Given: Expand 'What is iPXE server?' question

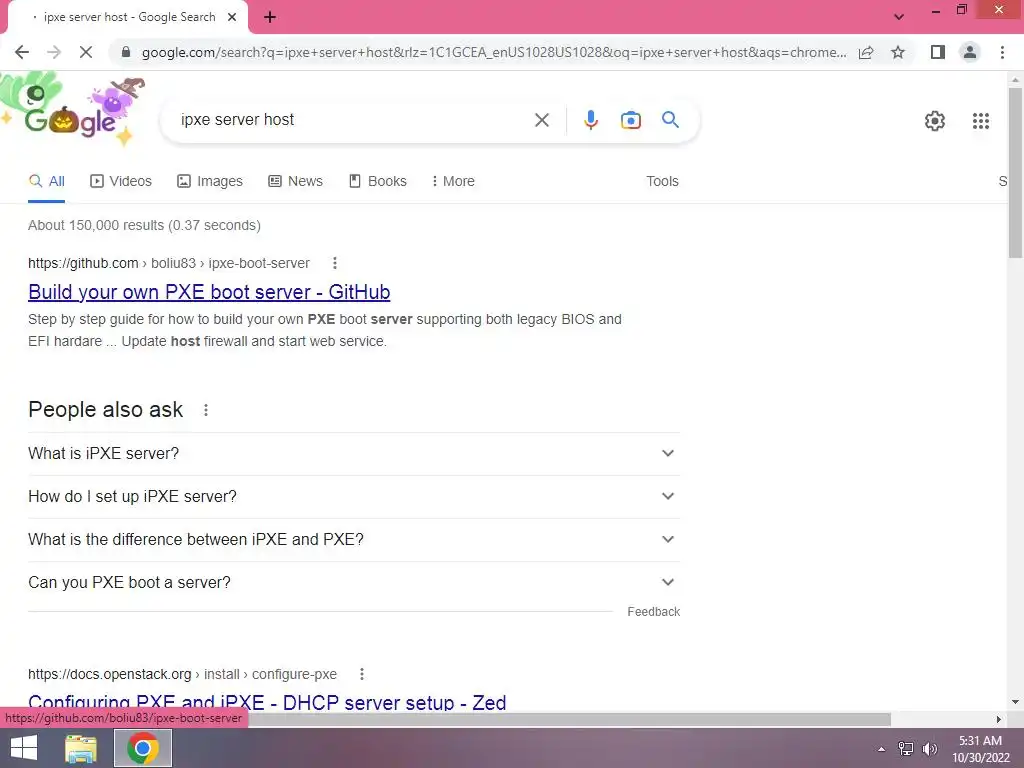Looking at the screenshot, I should click(354, 453).
